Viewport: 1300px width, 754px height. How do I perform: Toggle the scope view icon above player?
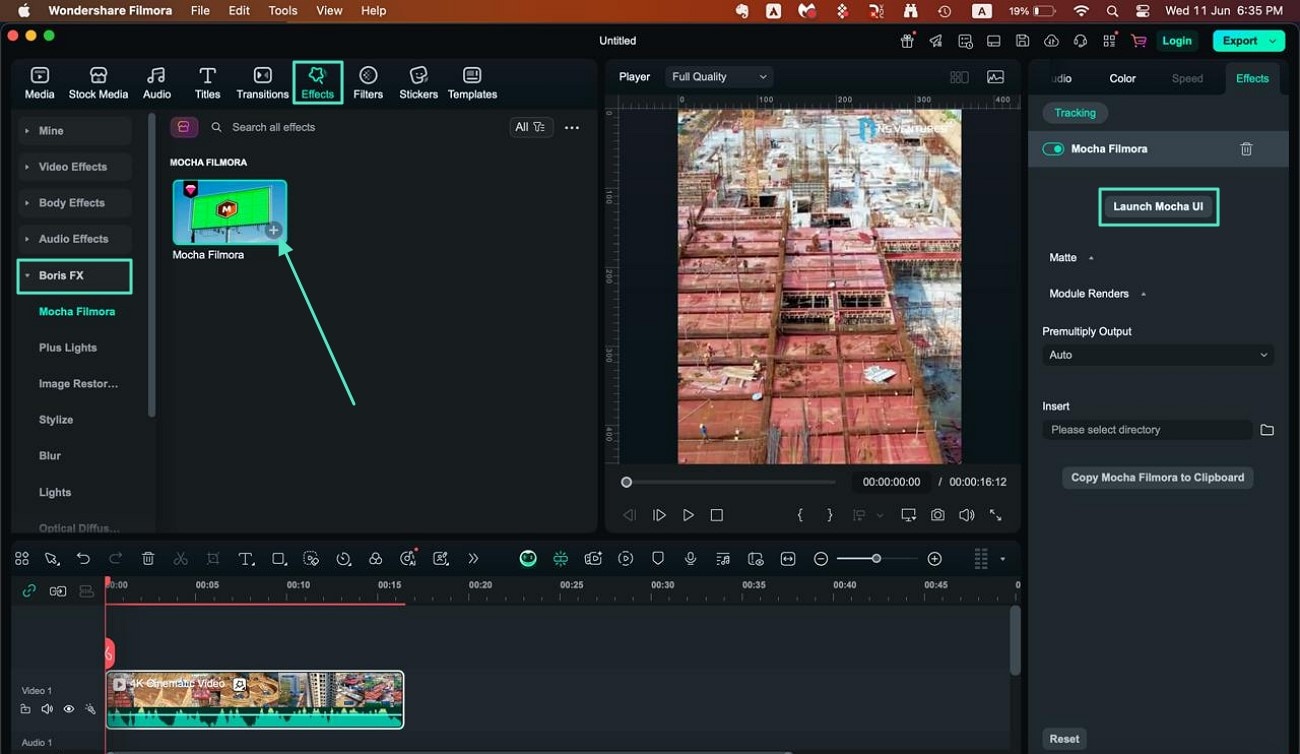pyautogui.click(x=995, y=77)
